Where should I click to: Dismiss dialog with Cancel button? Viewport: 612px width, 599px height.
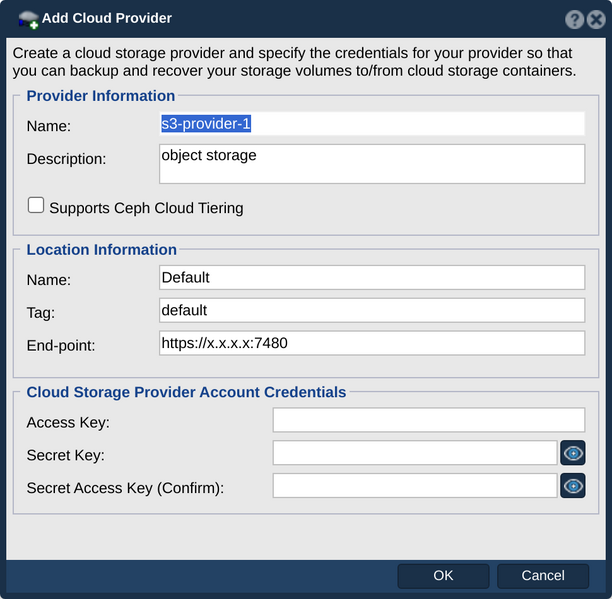point(543,576)
